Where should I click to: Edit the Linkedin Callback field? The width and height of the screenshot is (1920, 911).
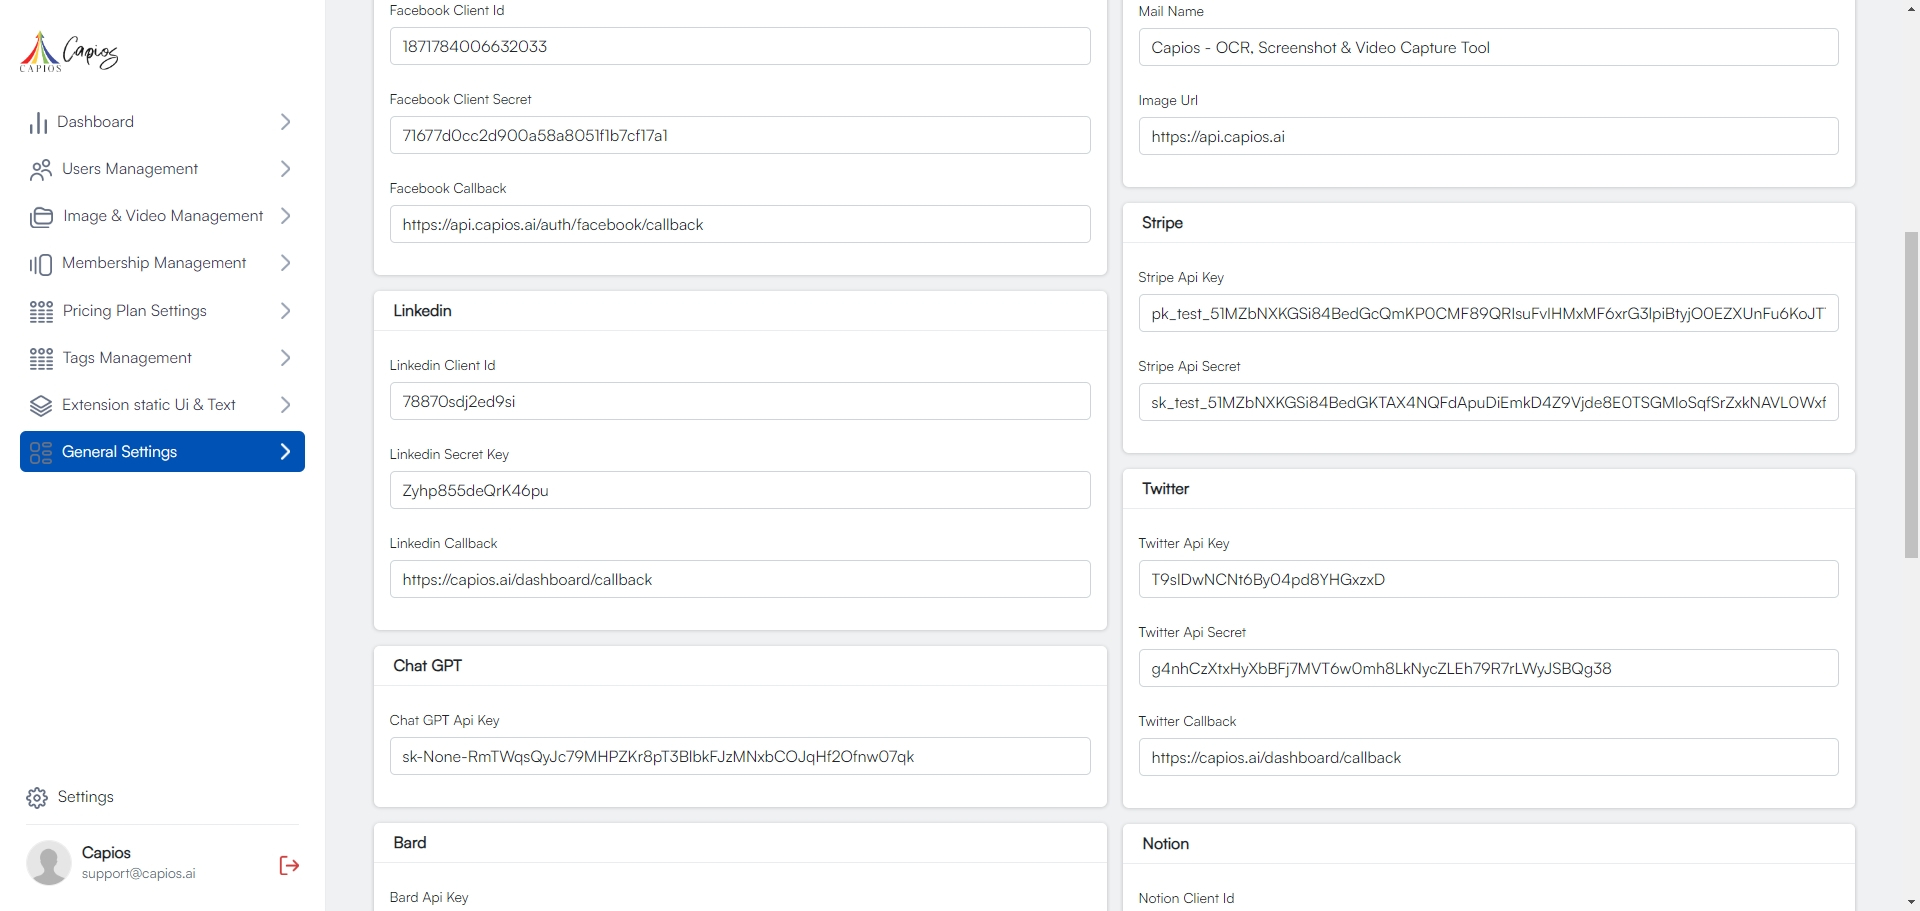click(x=740, y=579)
